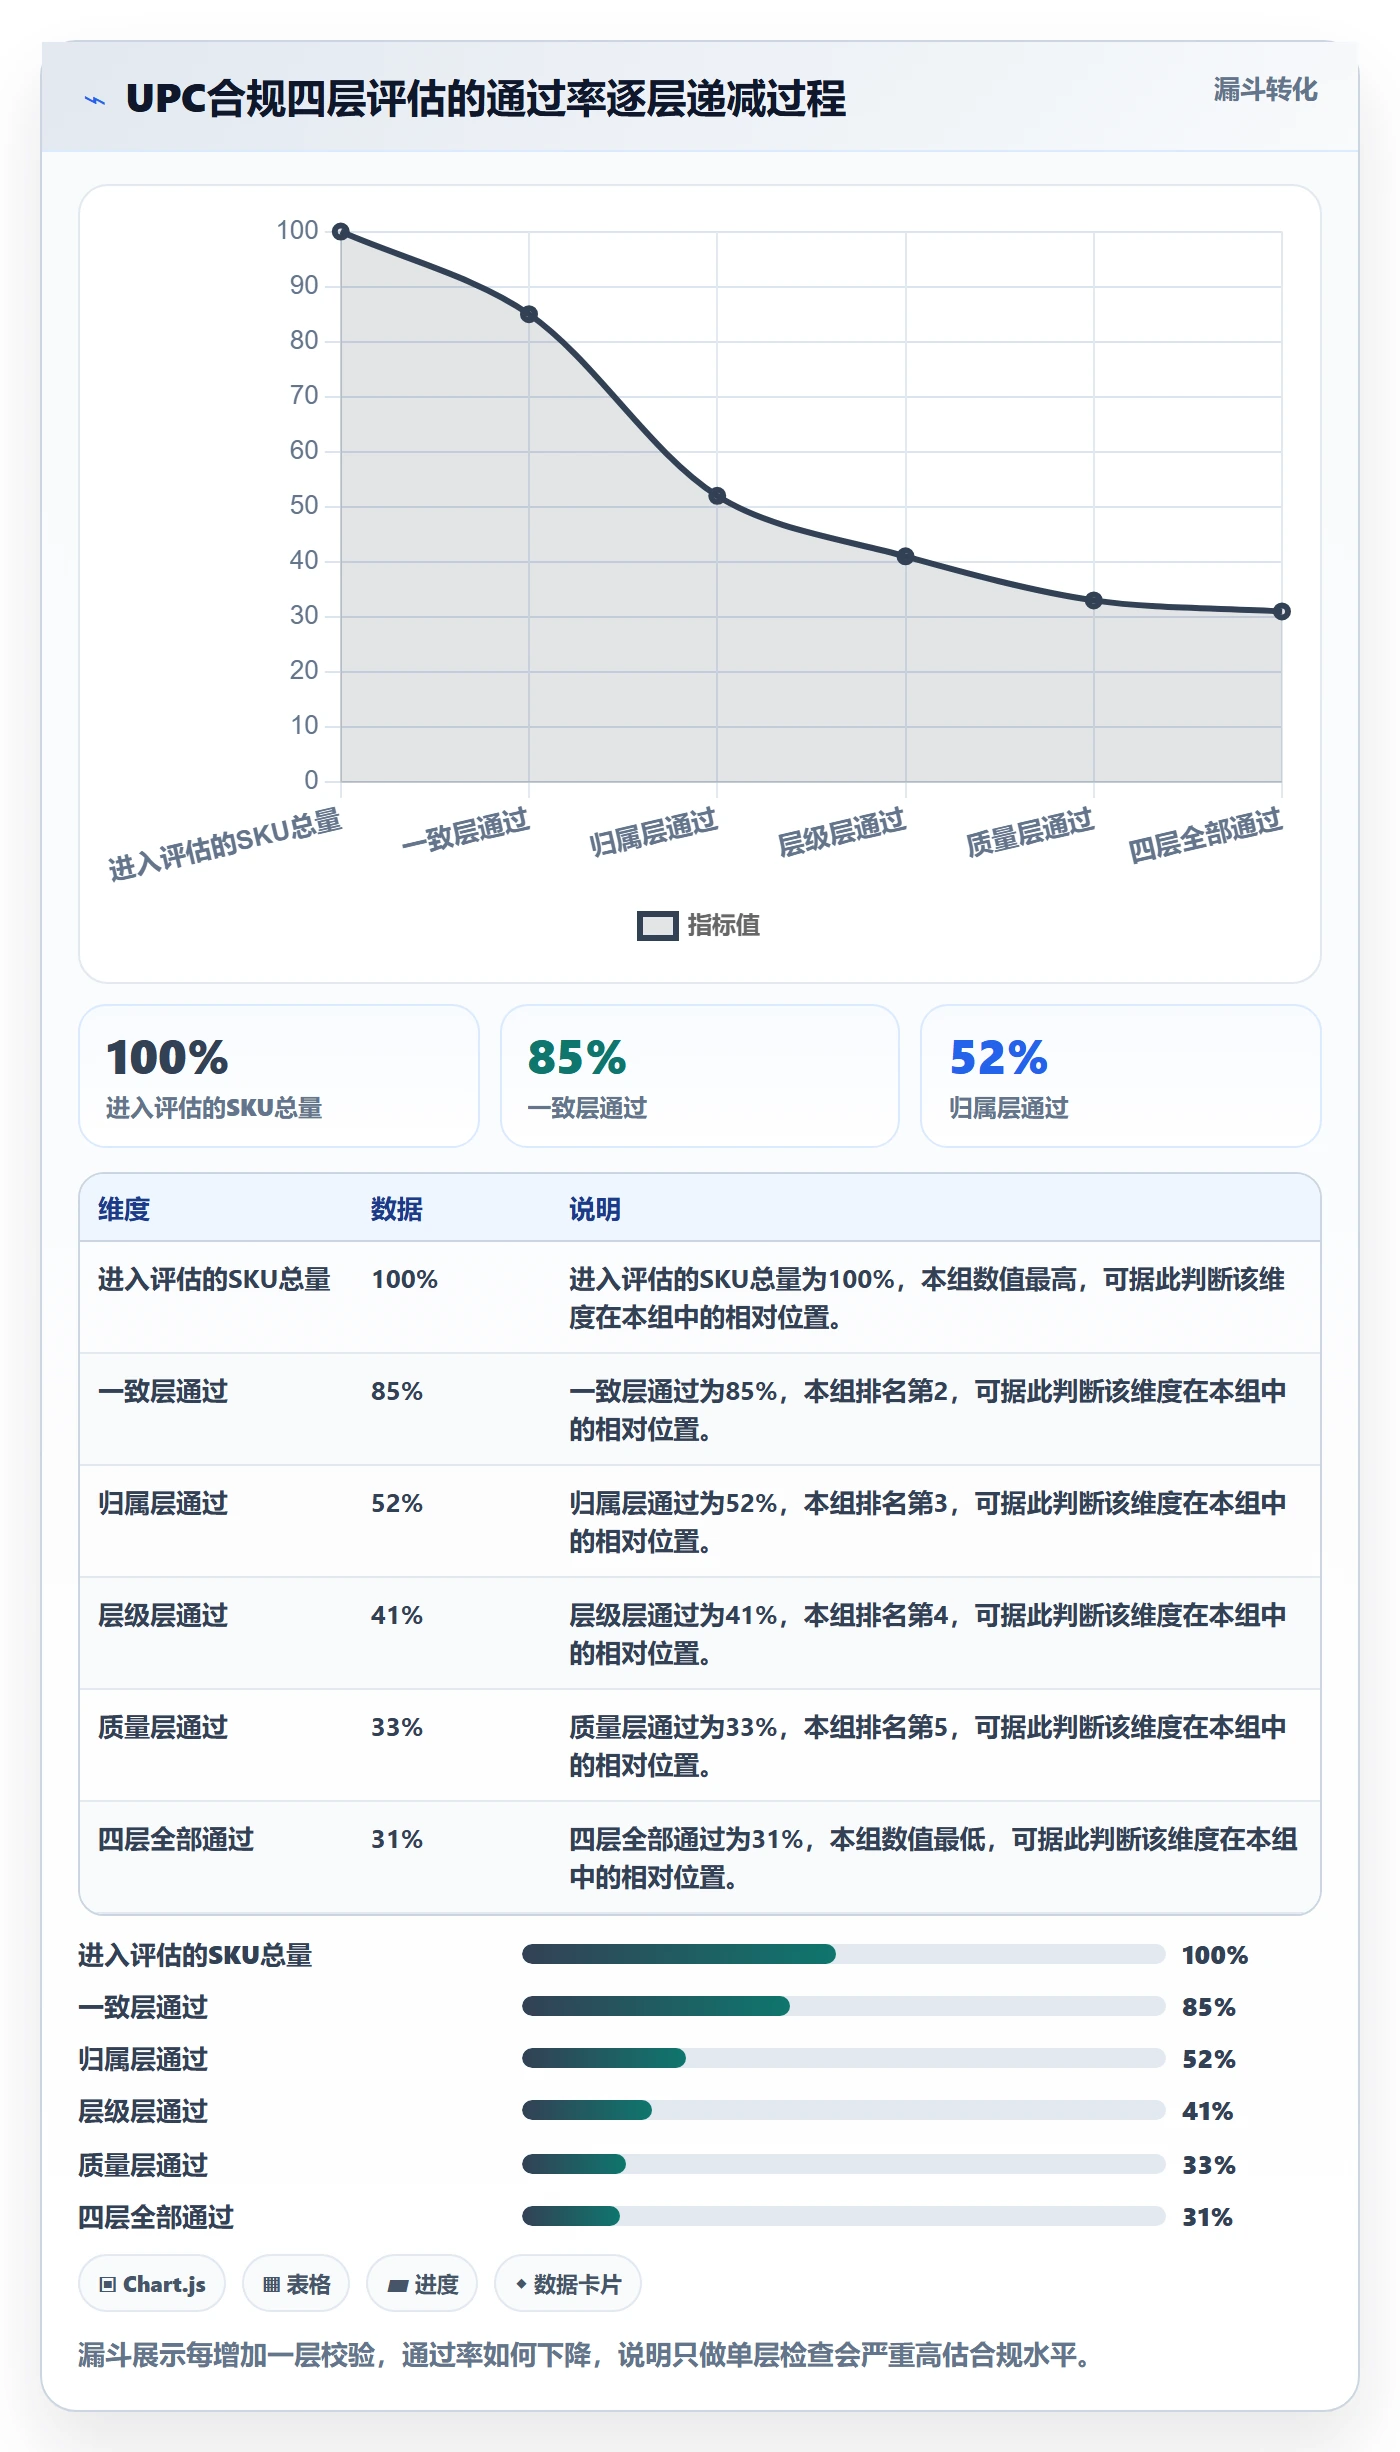Click the 52% value in the table
Screen dimensions: 1400x2452
(x=397, y=1503)
